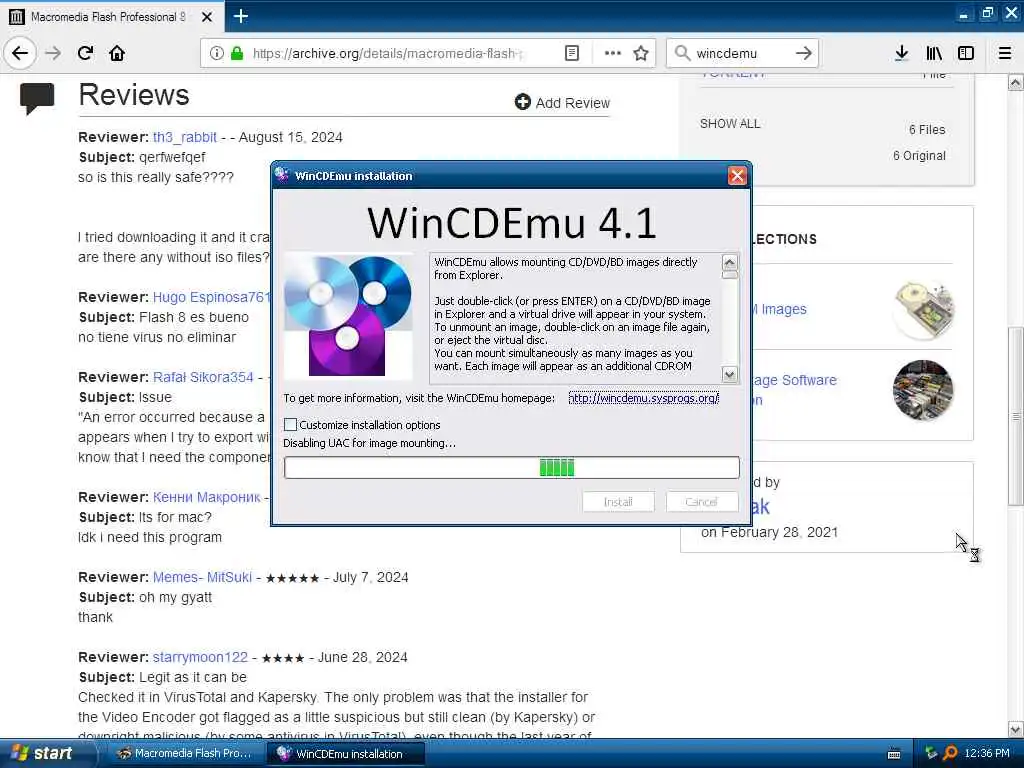Click the reviews speech bubble icon

point(37,99)
